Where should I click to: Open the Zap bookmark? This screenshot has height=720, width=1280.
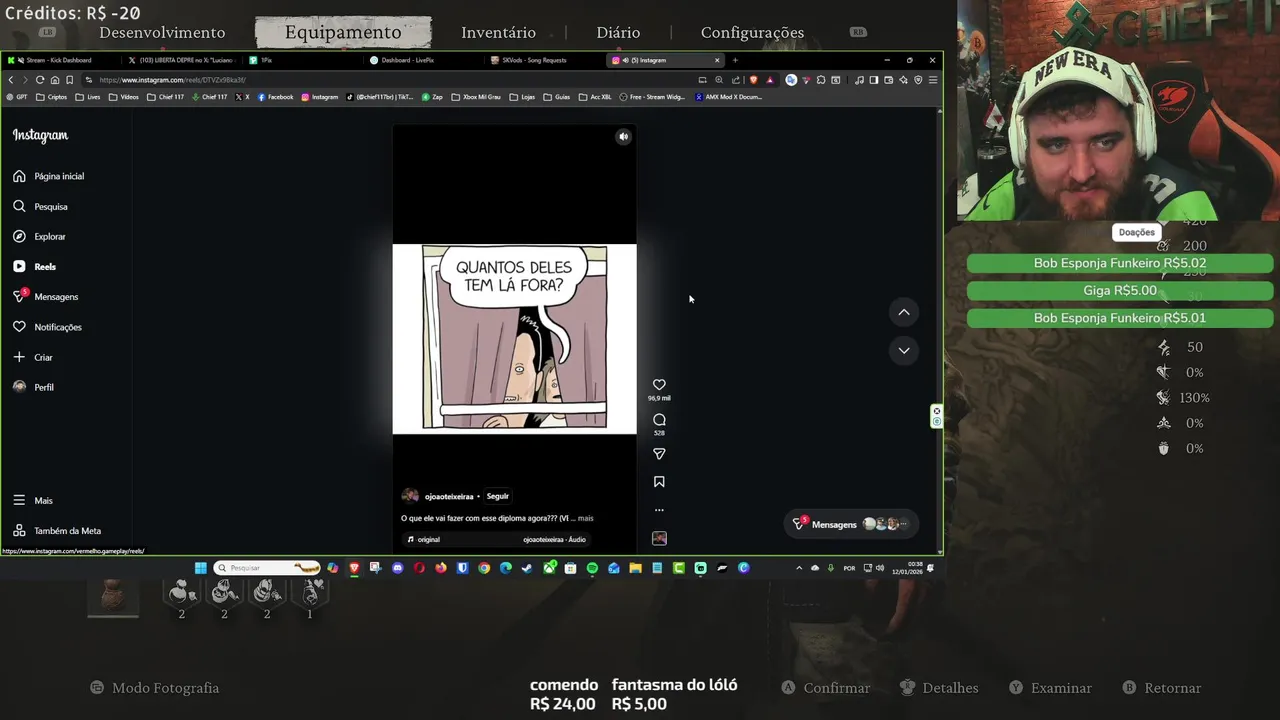432,97
